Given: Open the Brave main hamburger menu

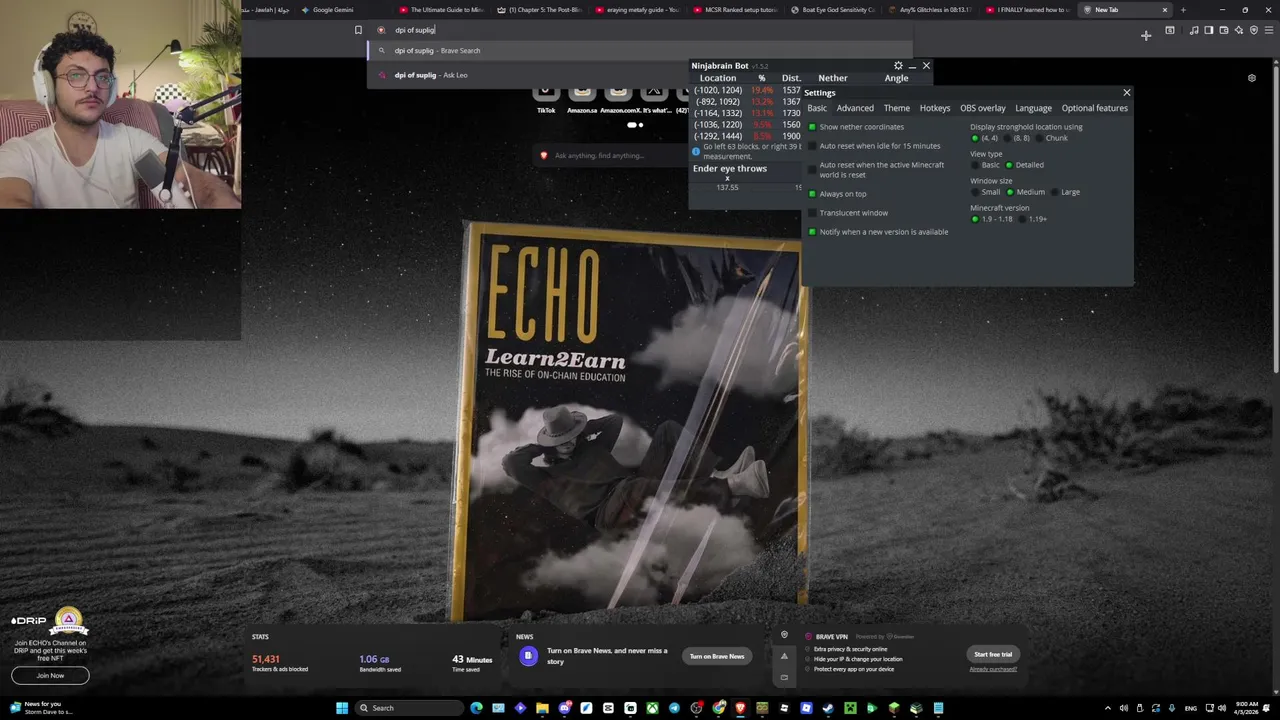Looking at the screenshot, I should [1268, 30].
